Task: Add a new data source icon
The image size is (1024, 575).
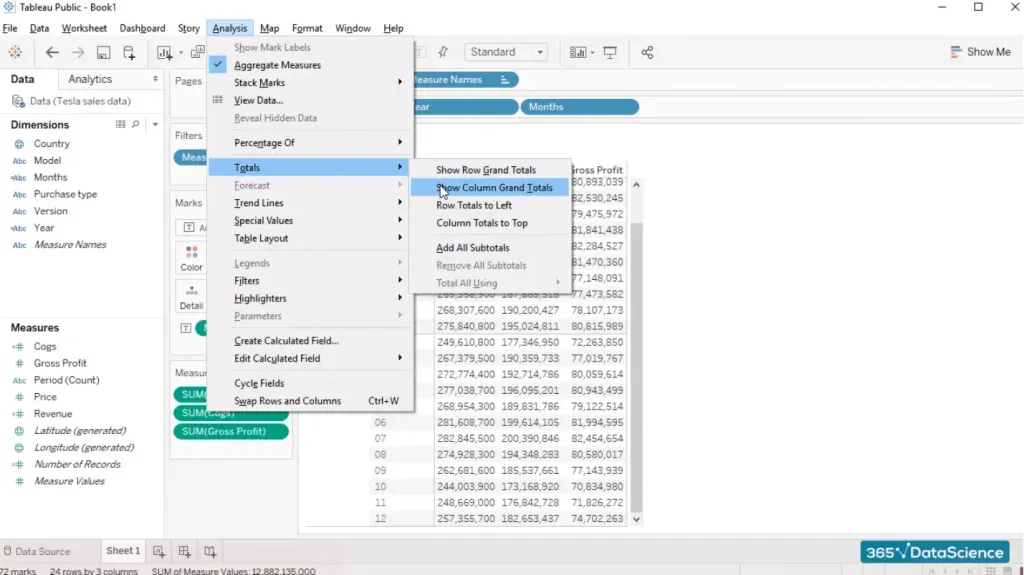Action: 129,52
